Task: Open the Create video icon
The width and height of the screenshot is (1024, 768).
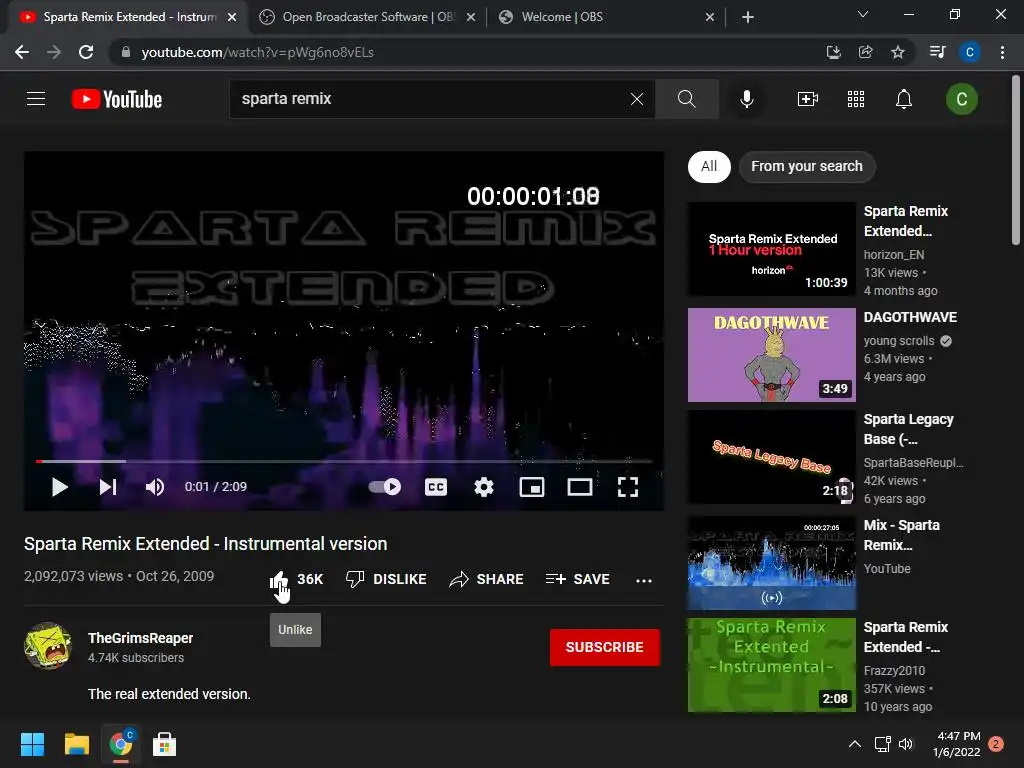Action: coord(808,99)
